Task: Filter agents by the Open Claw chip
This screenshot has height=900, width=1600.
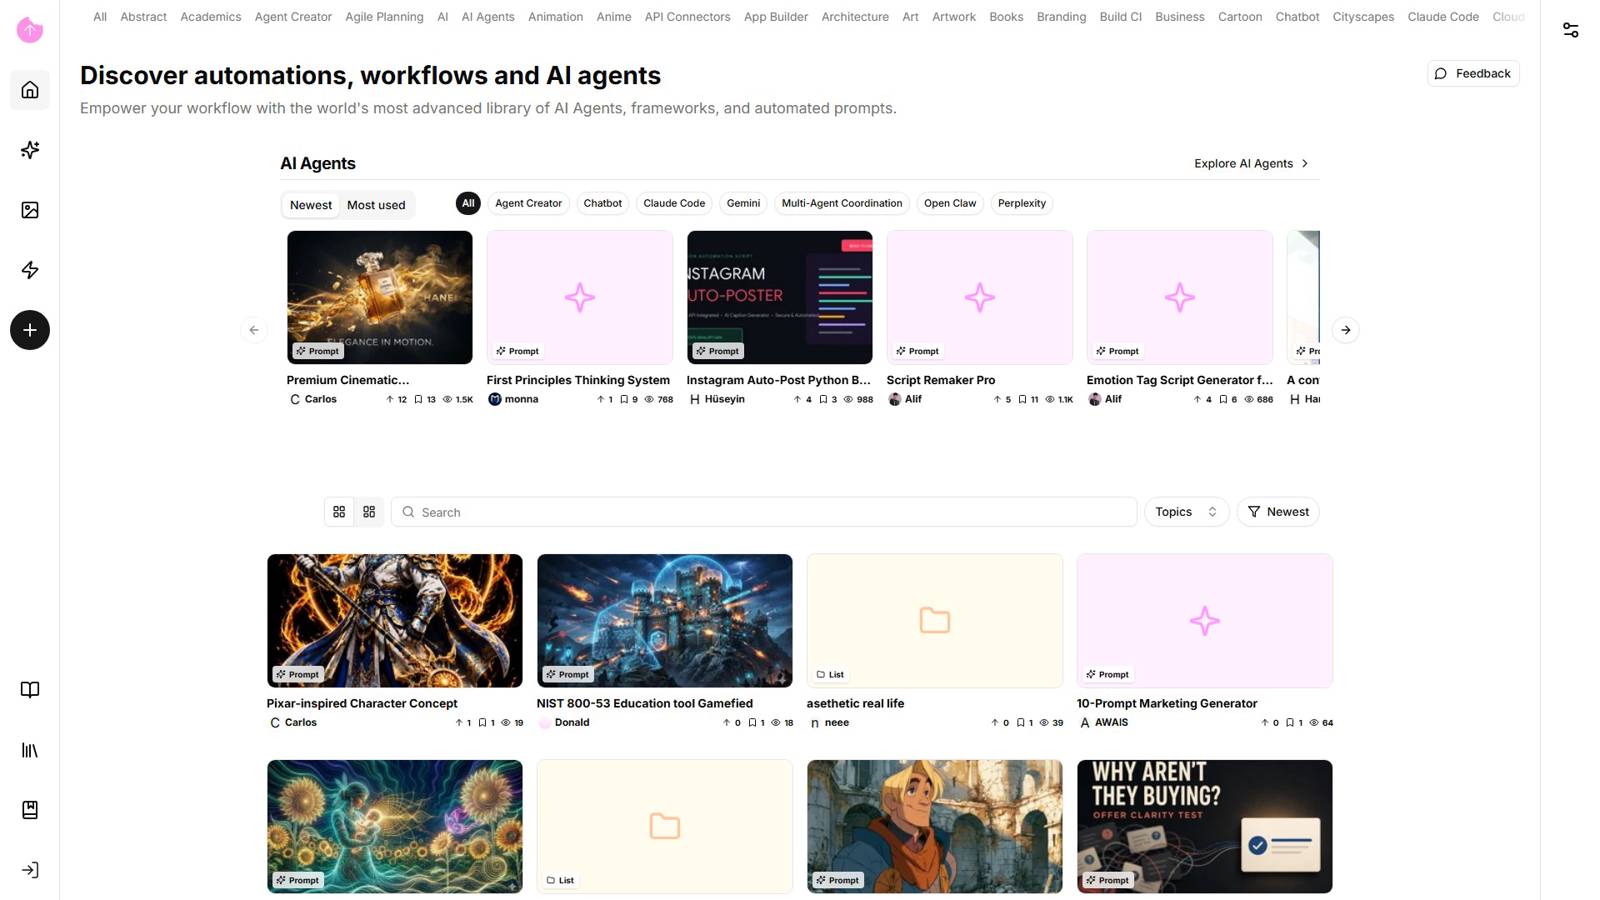Action: pos(950,203)
